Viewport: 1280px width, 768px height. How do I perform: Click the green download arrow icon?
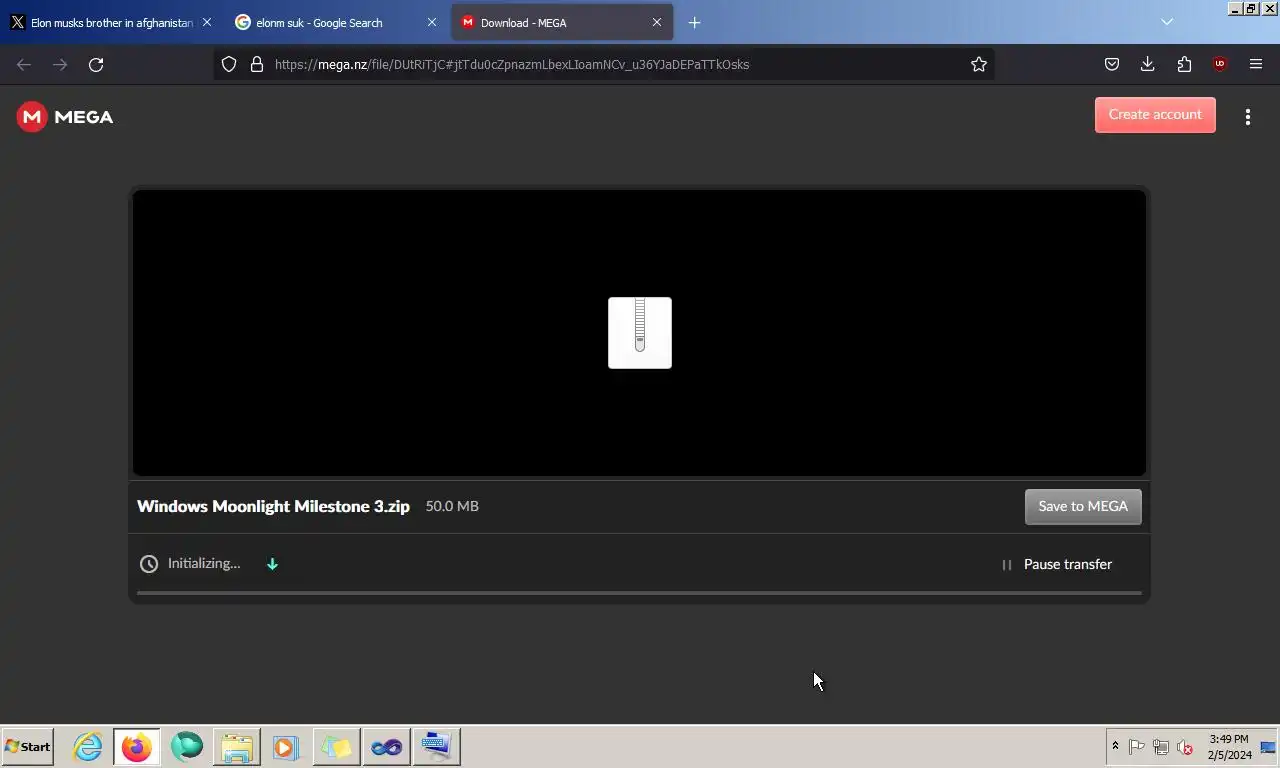coord(272,564)
